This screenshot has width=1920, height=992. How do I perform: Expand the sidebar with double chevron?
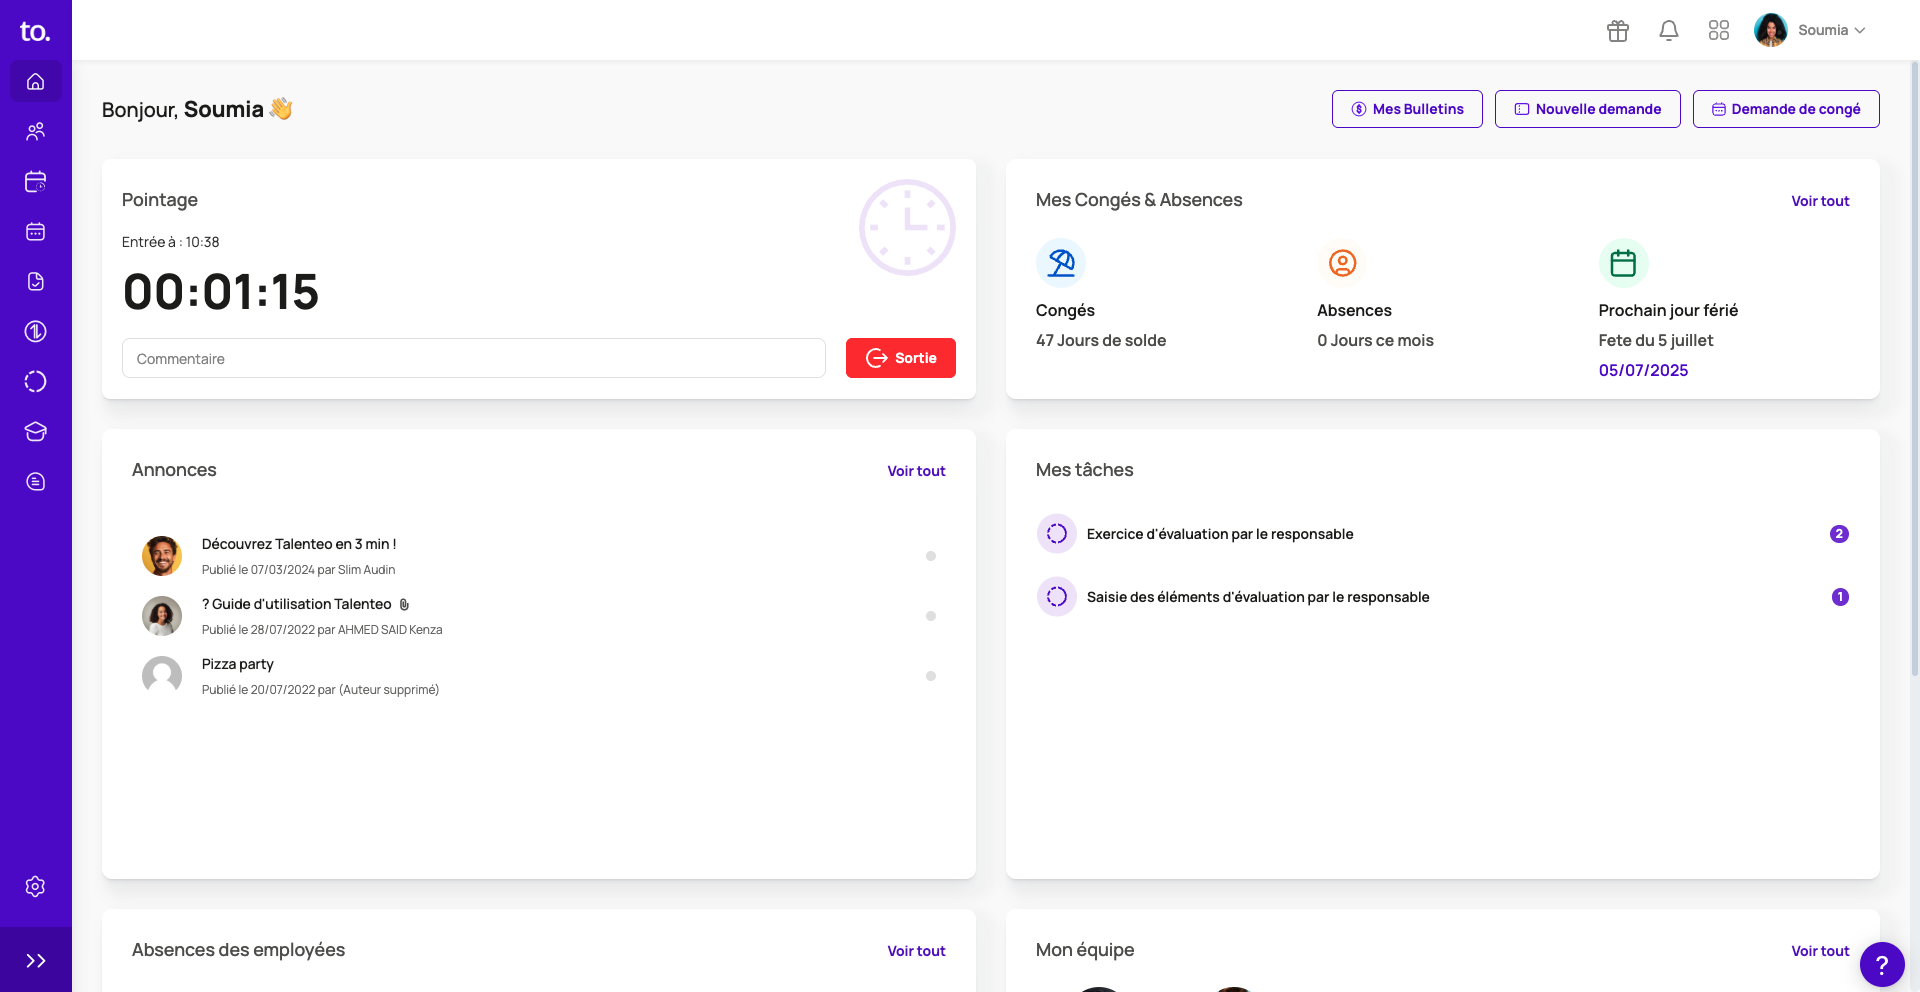click(36, 961)
